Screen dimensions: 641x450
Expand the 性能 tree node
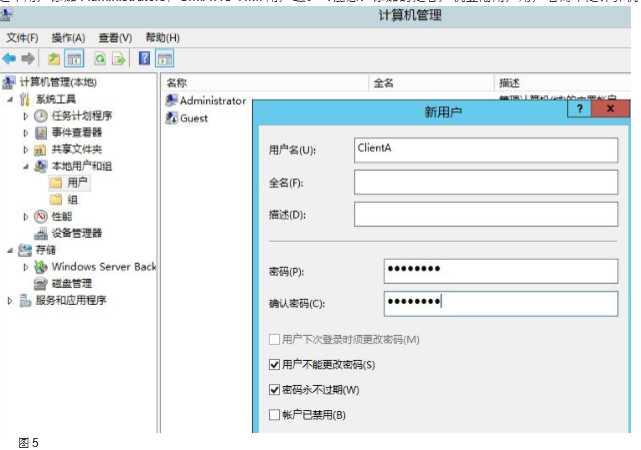click(x=25, y=217)
